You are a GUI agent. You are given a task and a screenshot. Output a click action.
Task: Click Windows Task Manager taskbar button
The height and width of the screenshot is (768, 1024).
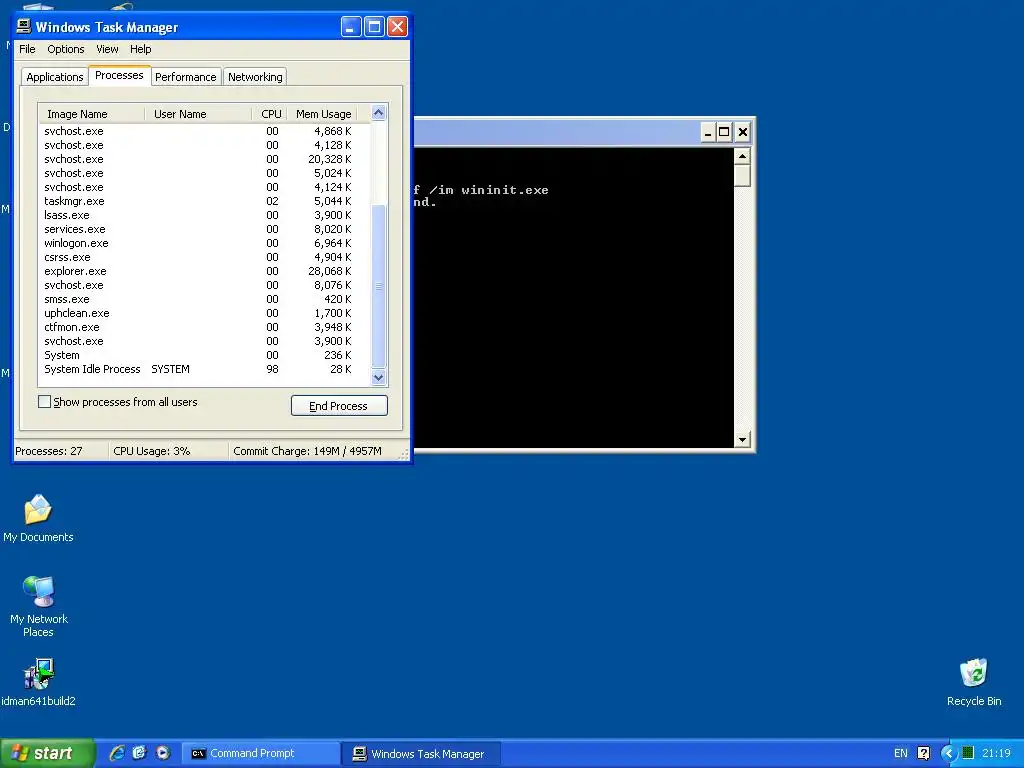421,754
